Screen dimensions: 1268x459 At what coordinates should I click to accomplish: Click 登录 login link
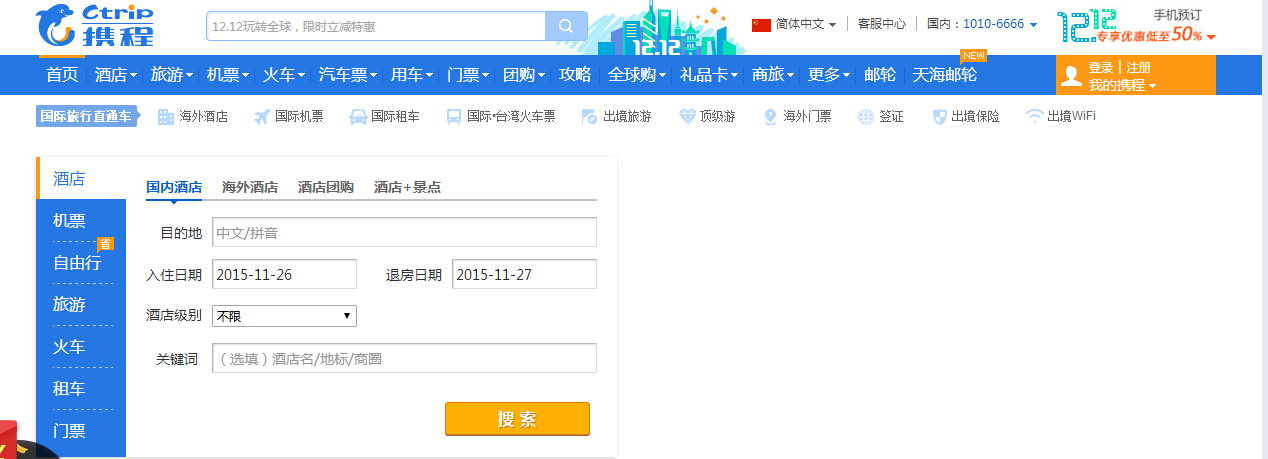[x=1100, y=68]
